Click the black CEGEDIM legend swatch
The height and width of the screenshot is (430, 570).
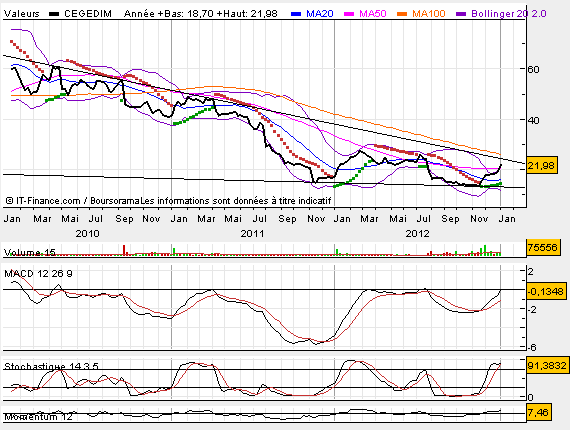[x=54, y=14]
